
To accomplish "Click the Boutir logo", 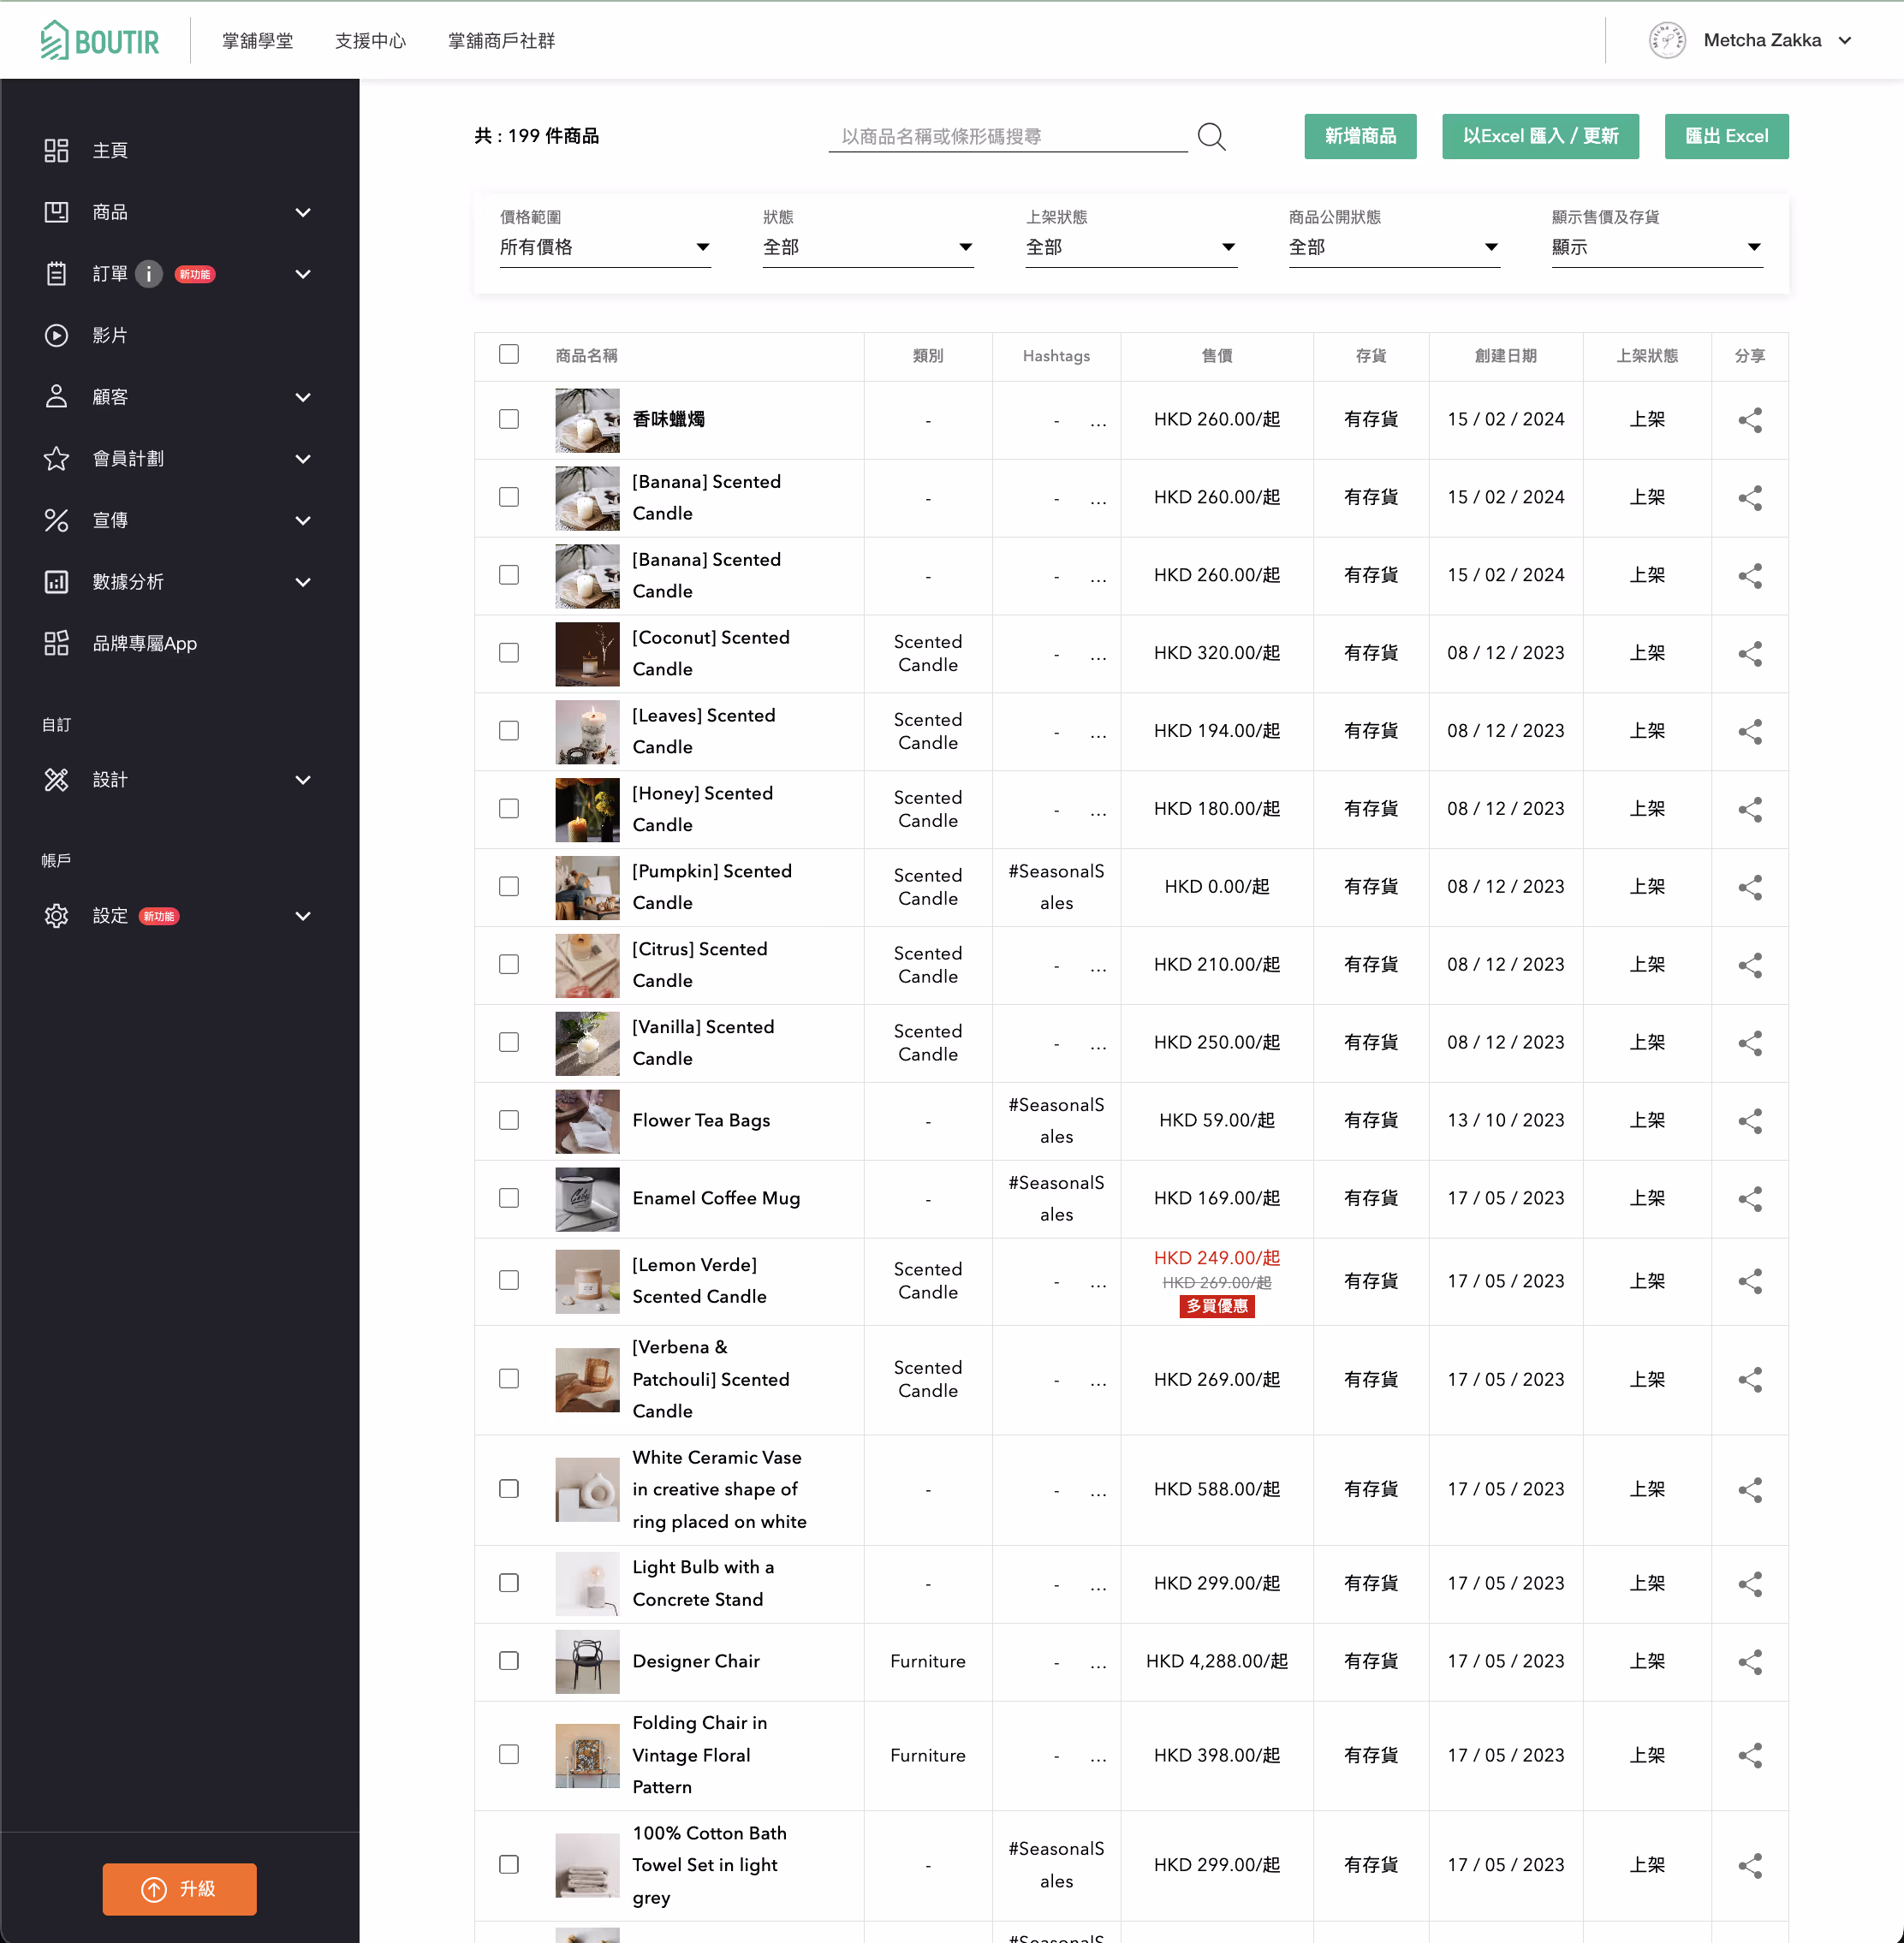I will [x=99, y=40].
